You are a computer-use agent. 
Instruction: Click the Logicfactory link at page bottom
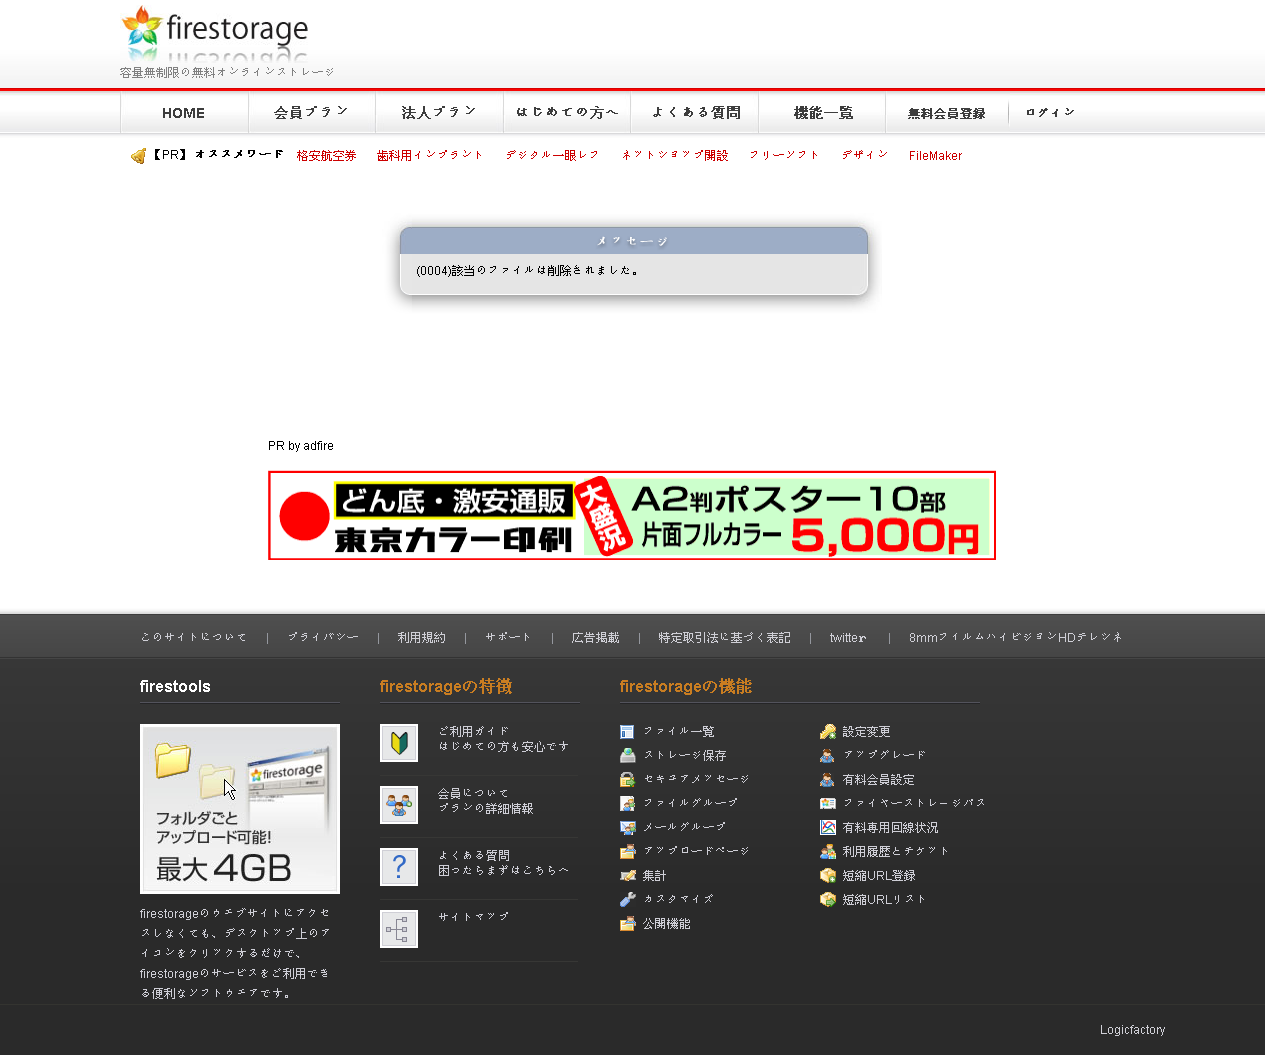point(1132,1030)
